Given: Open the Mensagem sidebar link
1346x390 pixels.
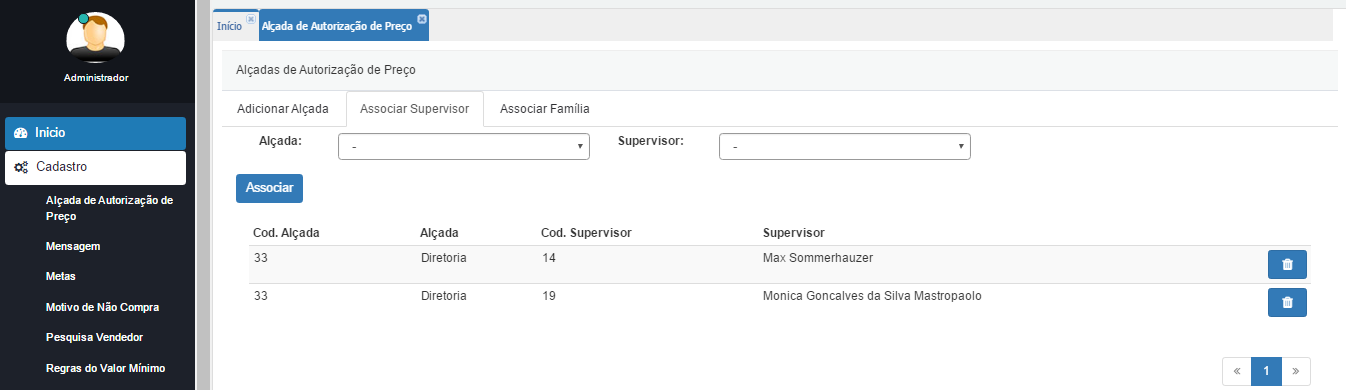Looking at the screenshot, I should pos(73,246).
